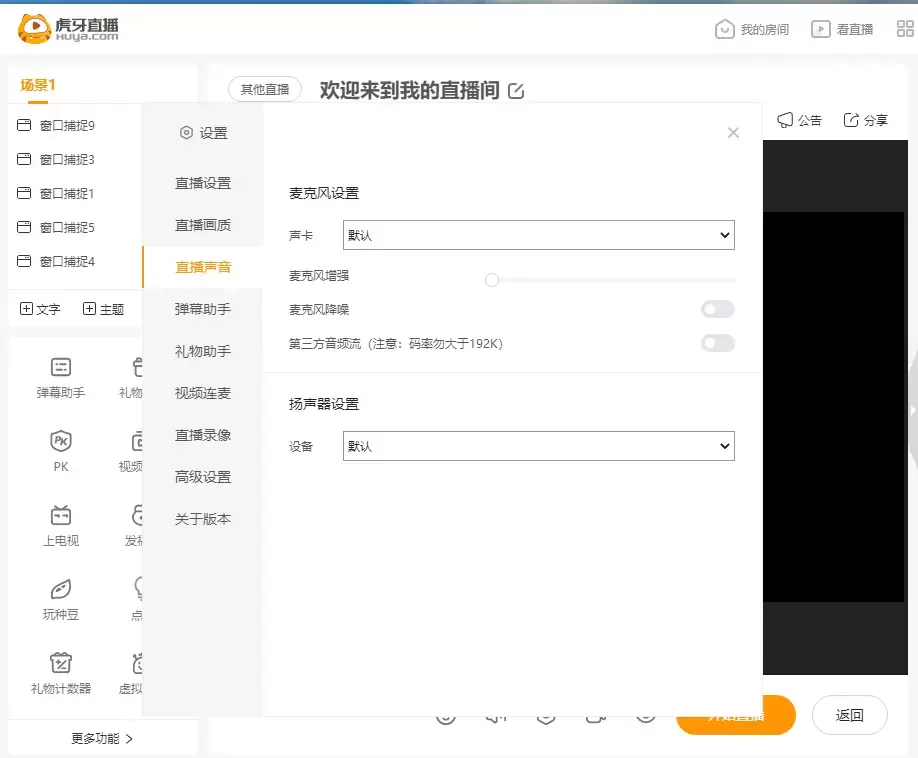
Task: Adjust the 麦克风增强 microphone gain slider
Action: point(492,280)
